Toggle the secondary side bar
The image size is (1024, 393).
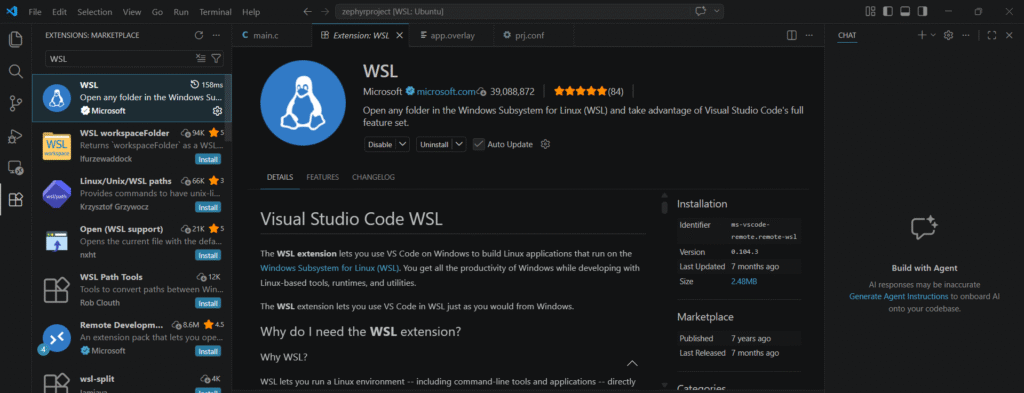[x=921, y=12]
